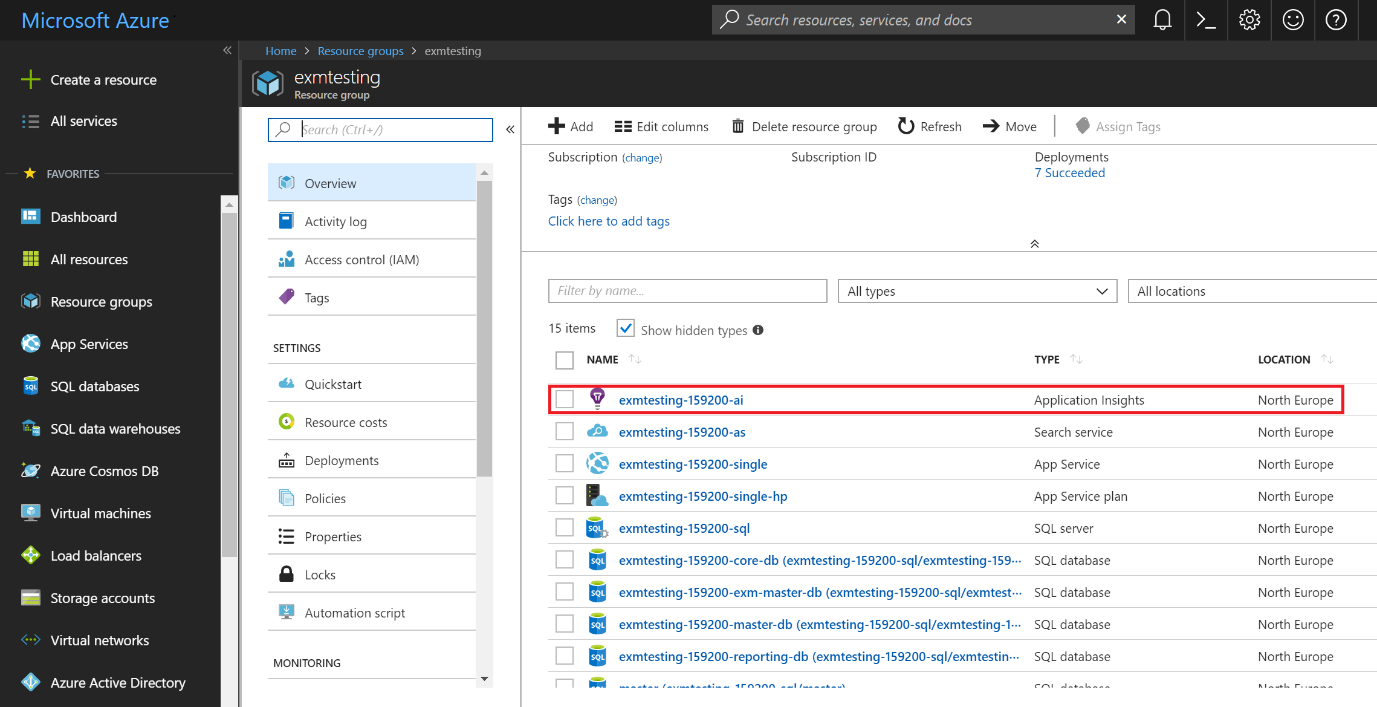Click the feedback smiley icon

click(x=1293, y=19)
